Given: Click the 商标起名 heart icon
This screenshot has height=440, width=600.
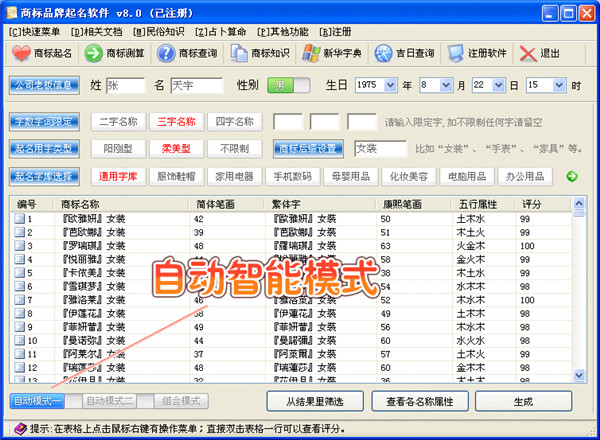Looking at the screenshot, I should (x=21, y=53).
